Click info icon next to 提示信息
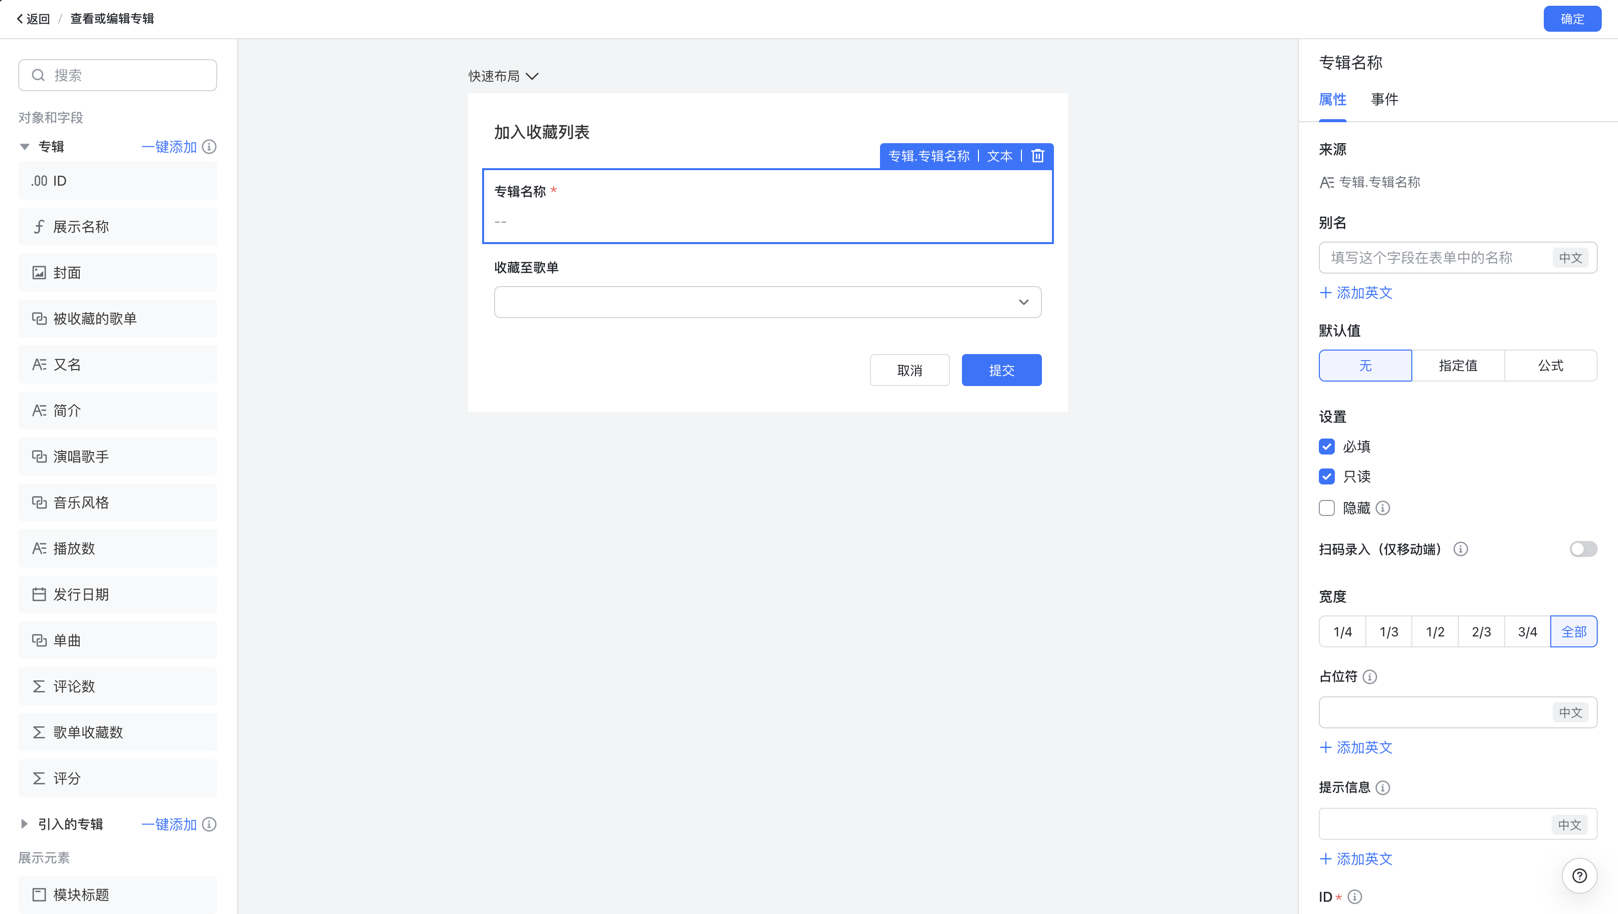 pos(1383,788)
